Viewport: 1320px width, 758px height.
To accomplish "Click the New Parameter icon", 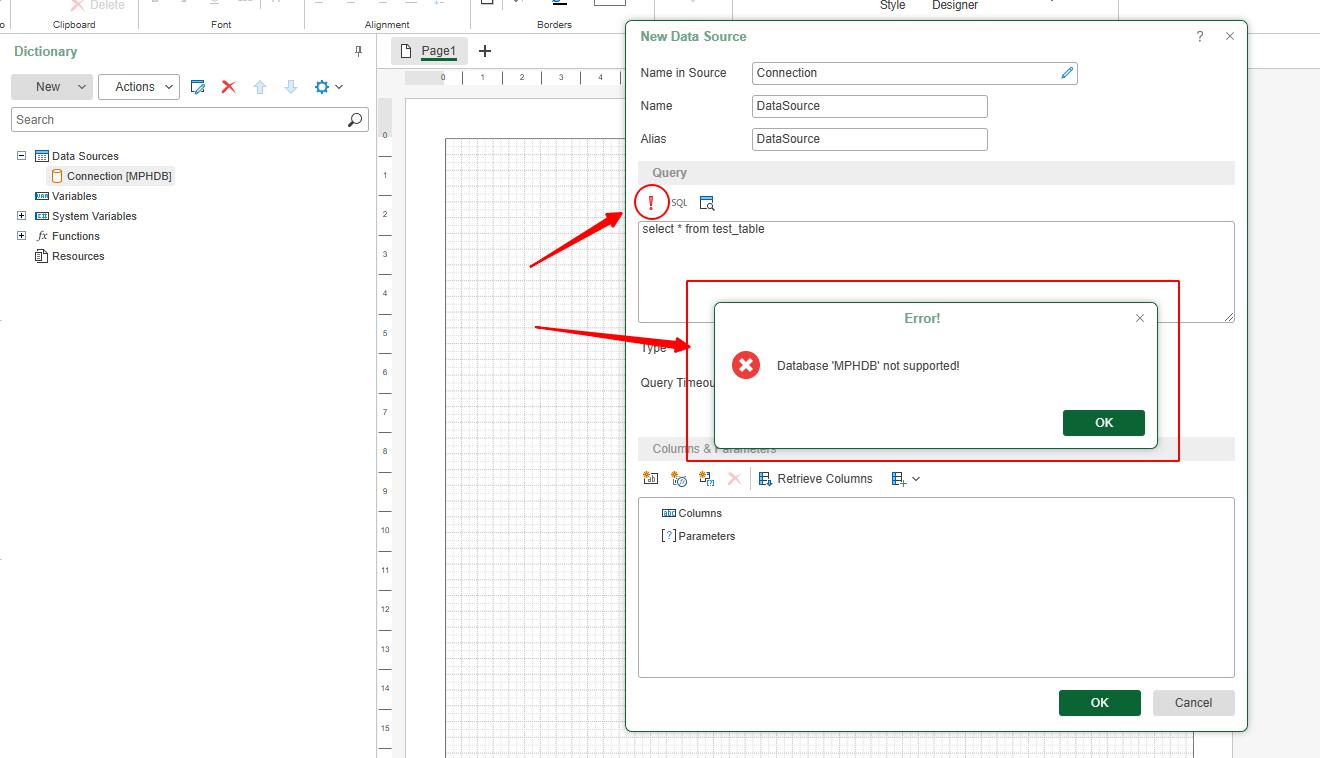I will tap(707, 479).
